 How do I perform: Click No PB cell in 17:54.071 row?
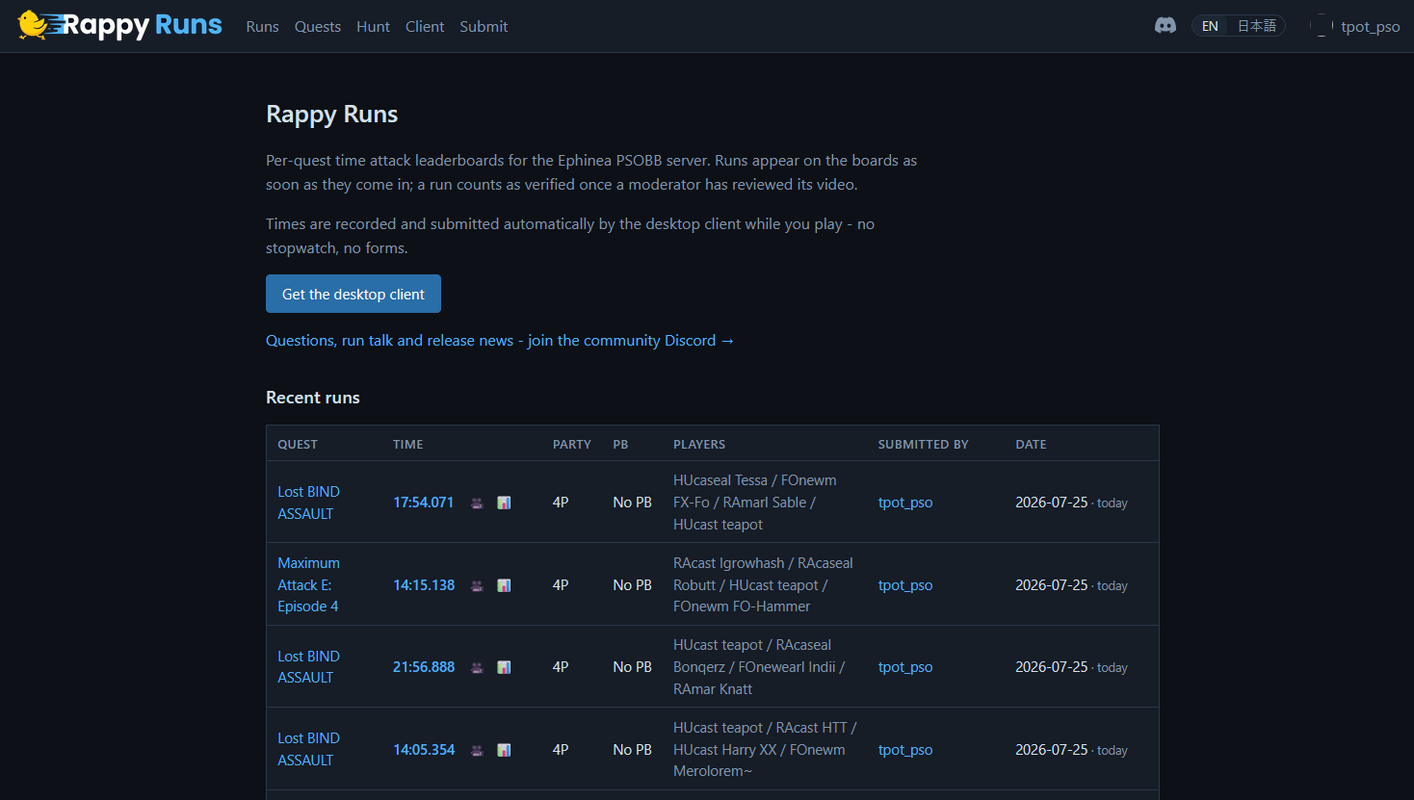tap(632, 503)
